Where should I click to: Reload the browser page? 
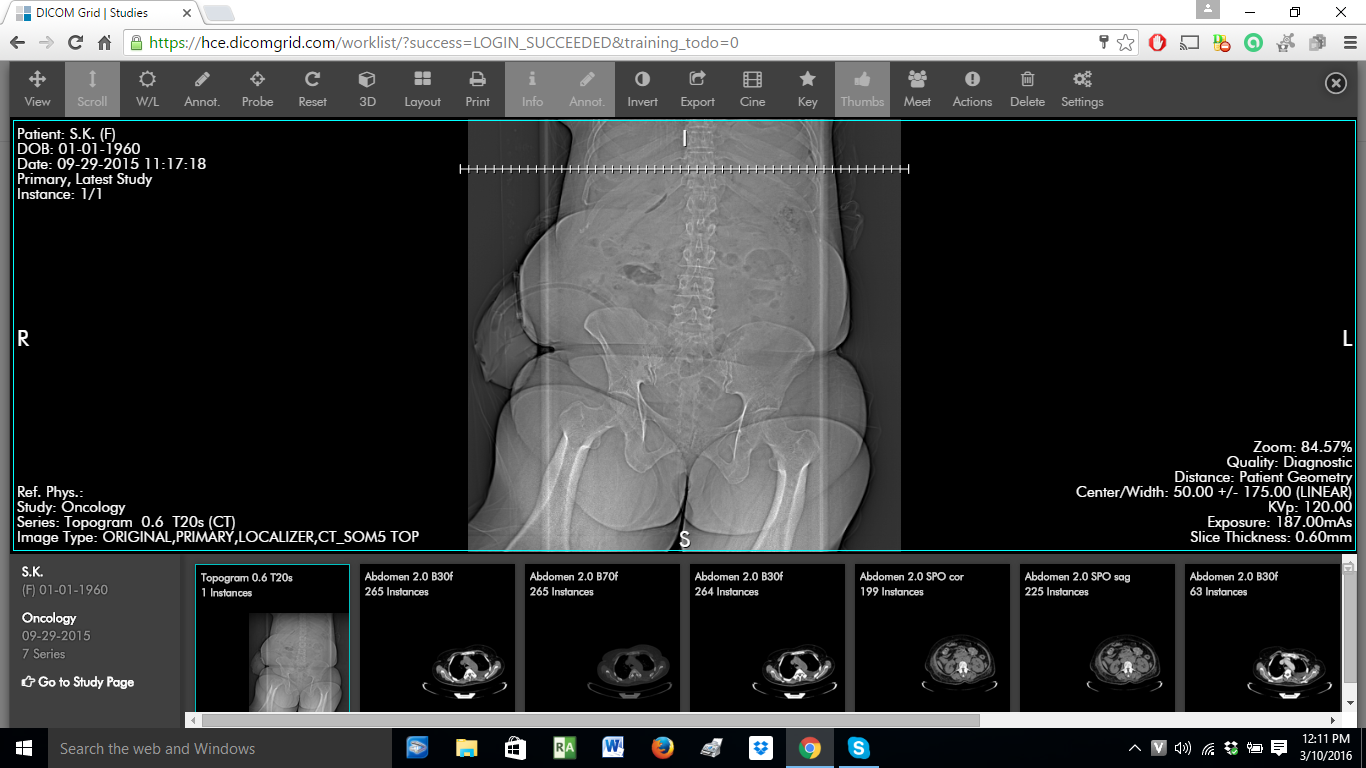75,43
